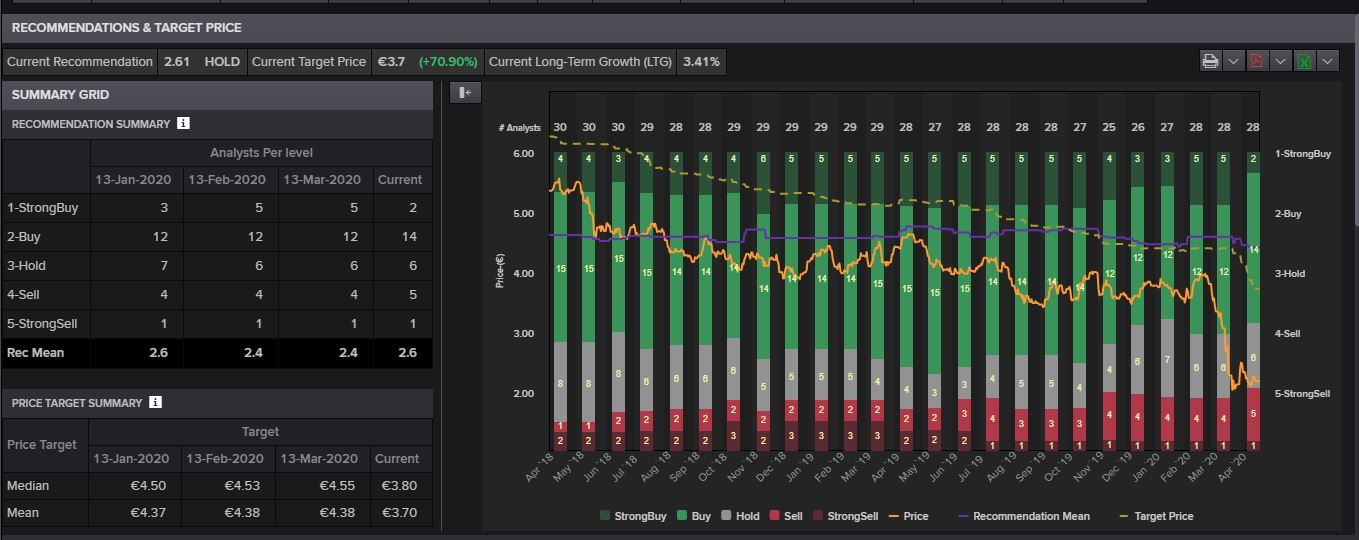This screenshot has width=1359, height=540.
Task: Toggle Recommendation Mean line in legend
Action: coord(1024,517)
